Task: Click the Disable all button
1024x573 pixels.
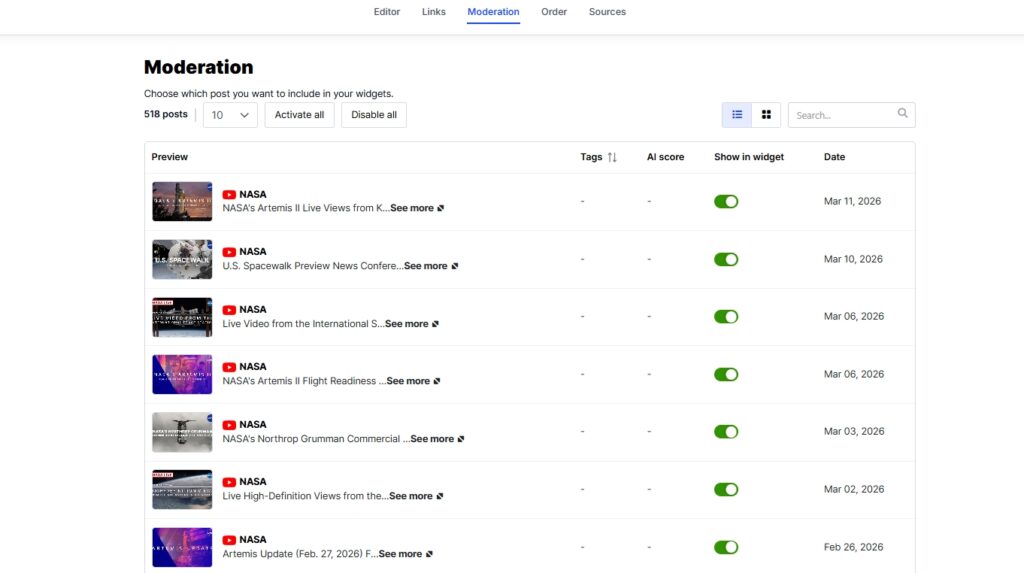Action: [x=374, y=115]
